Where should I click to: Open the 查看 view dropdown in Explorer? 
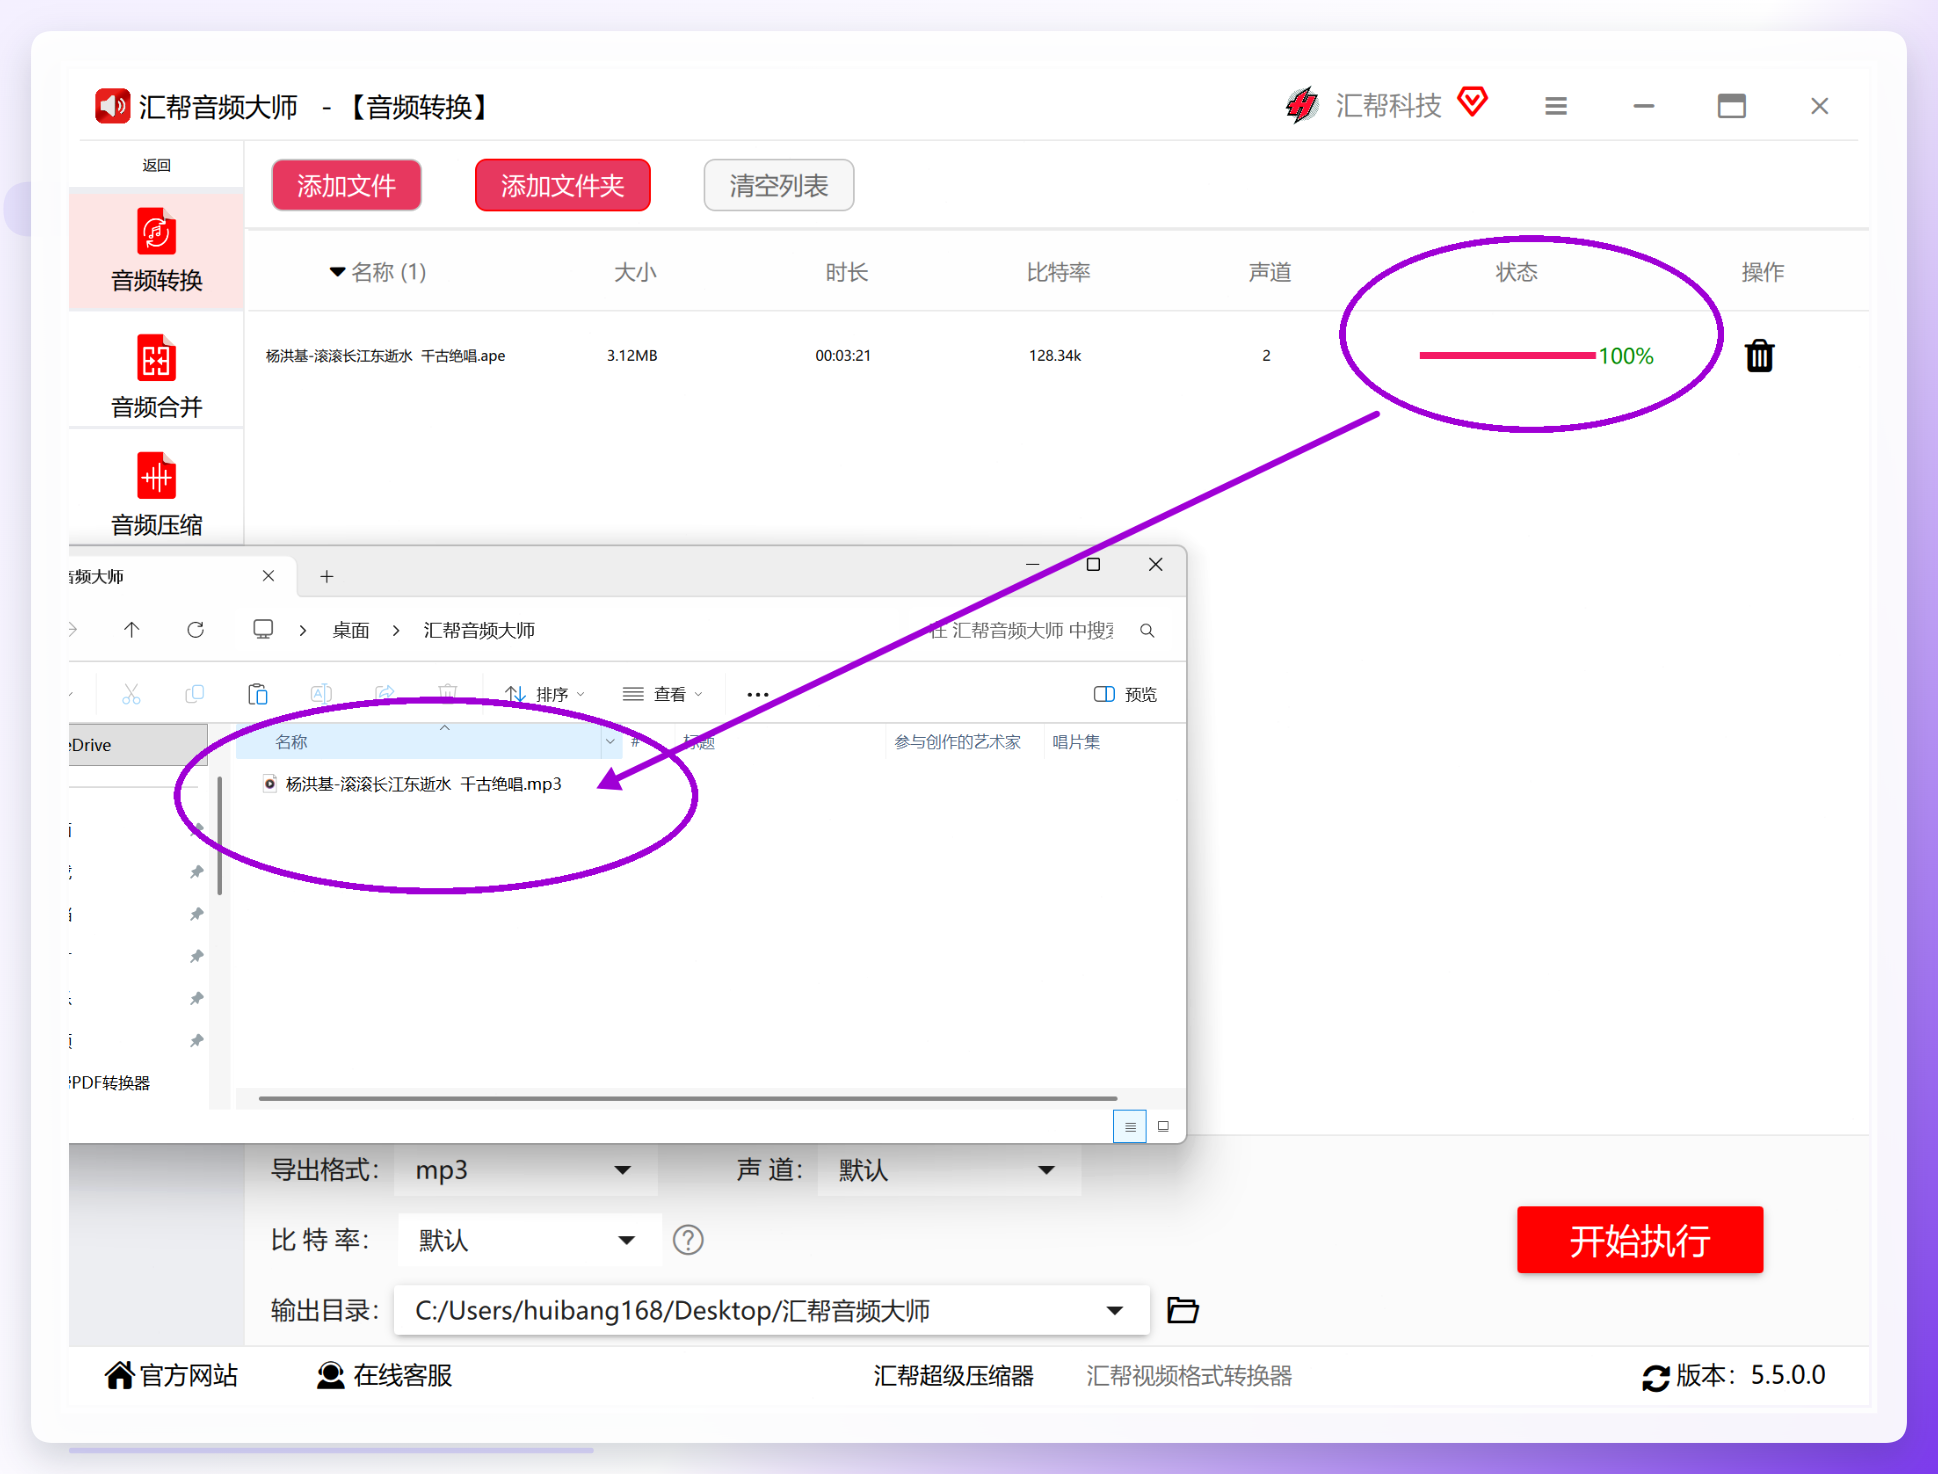[663, 694]
